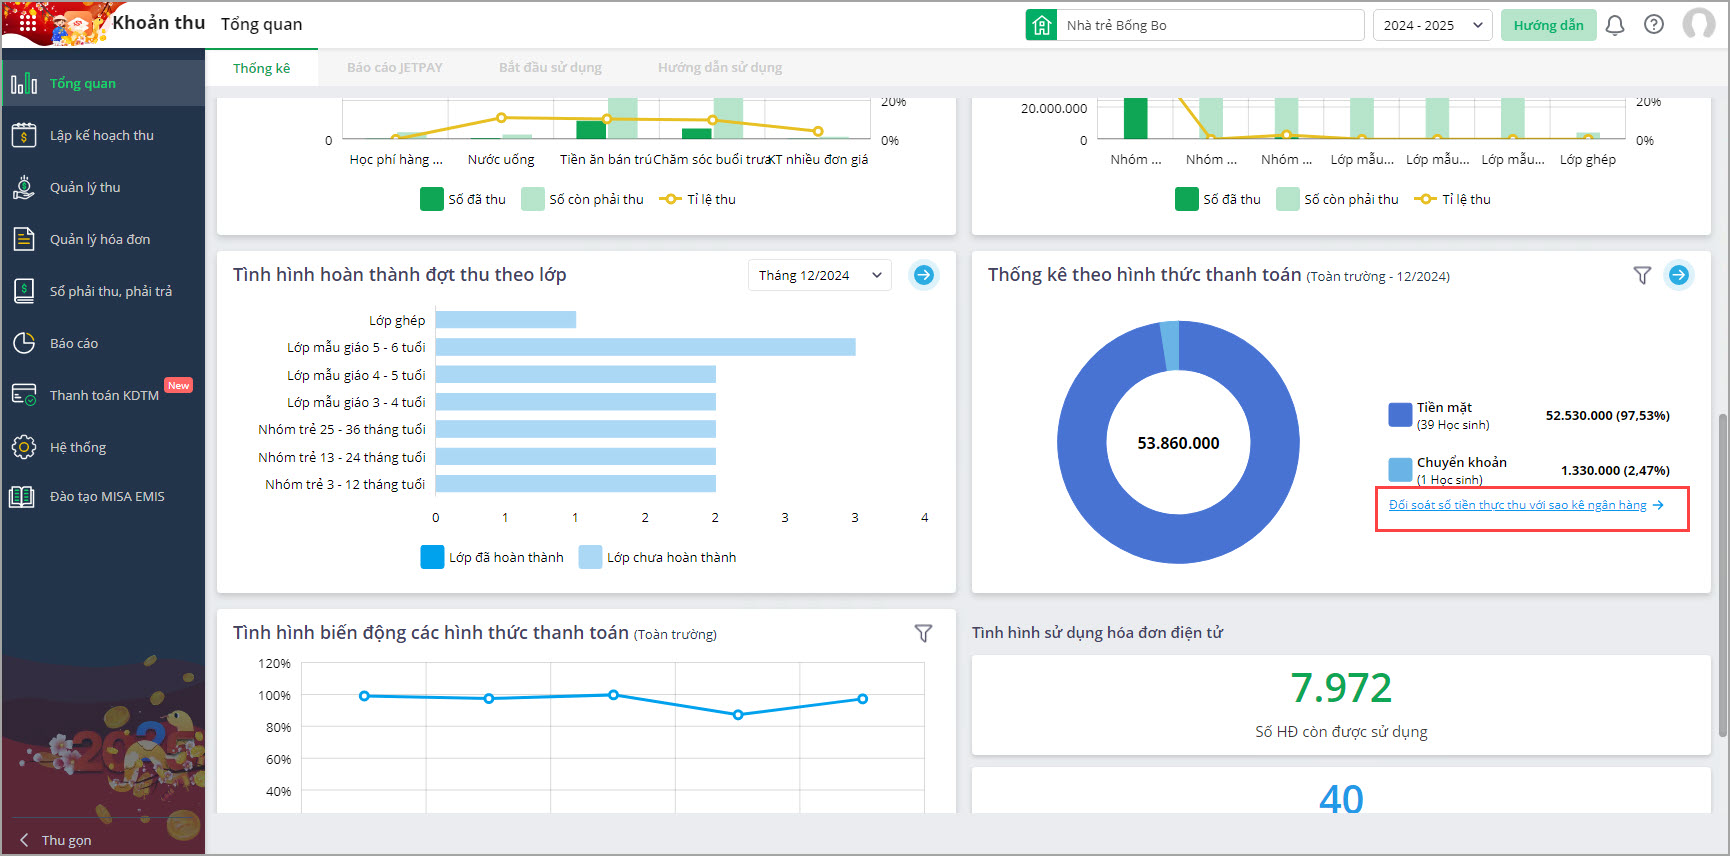
Task: Switch to Báo cáo JETPAY tab
Action: (x=395, y=68)
